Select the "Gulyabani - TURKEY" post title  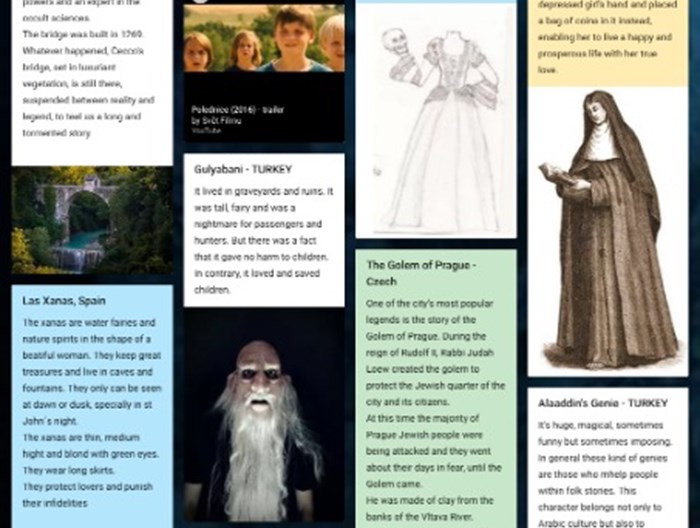pos(243,169)
